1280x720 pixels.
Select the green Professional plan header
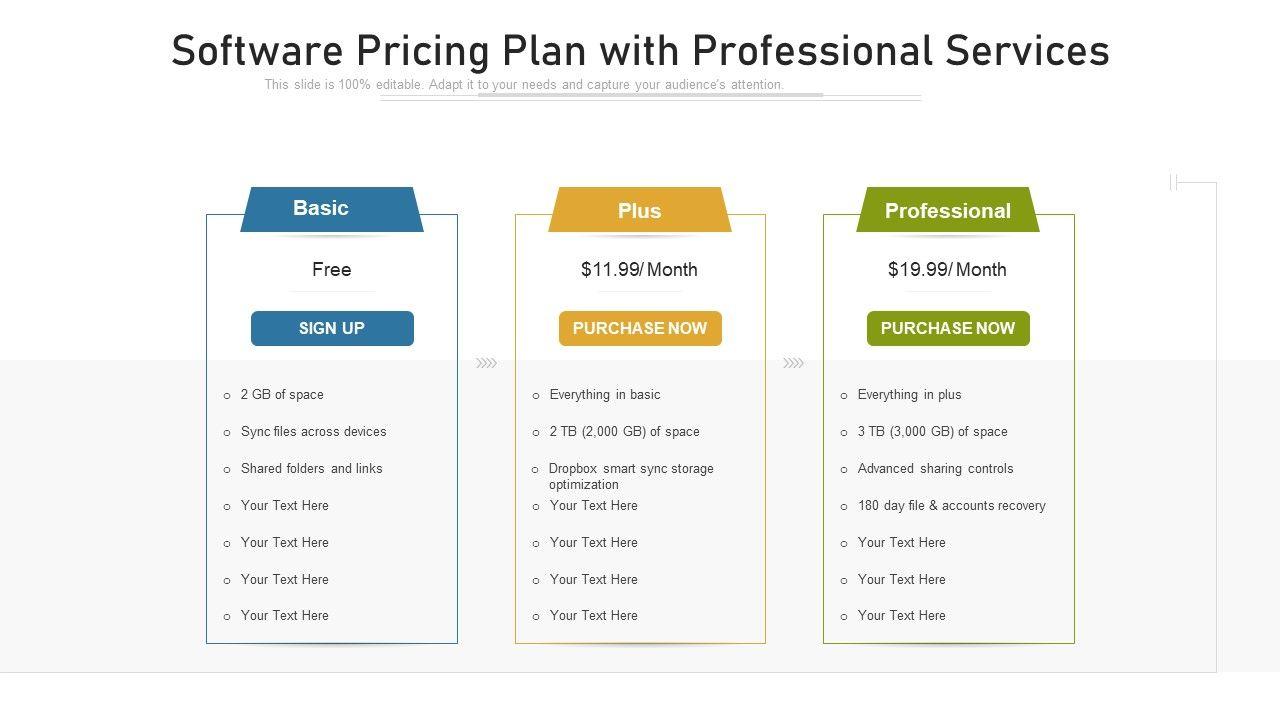947,210
